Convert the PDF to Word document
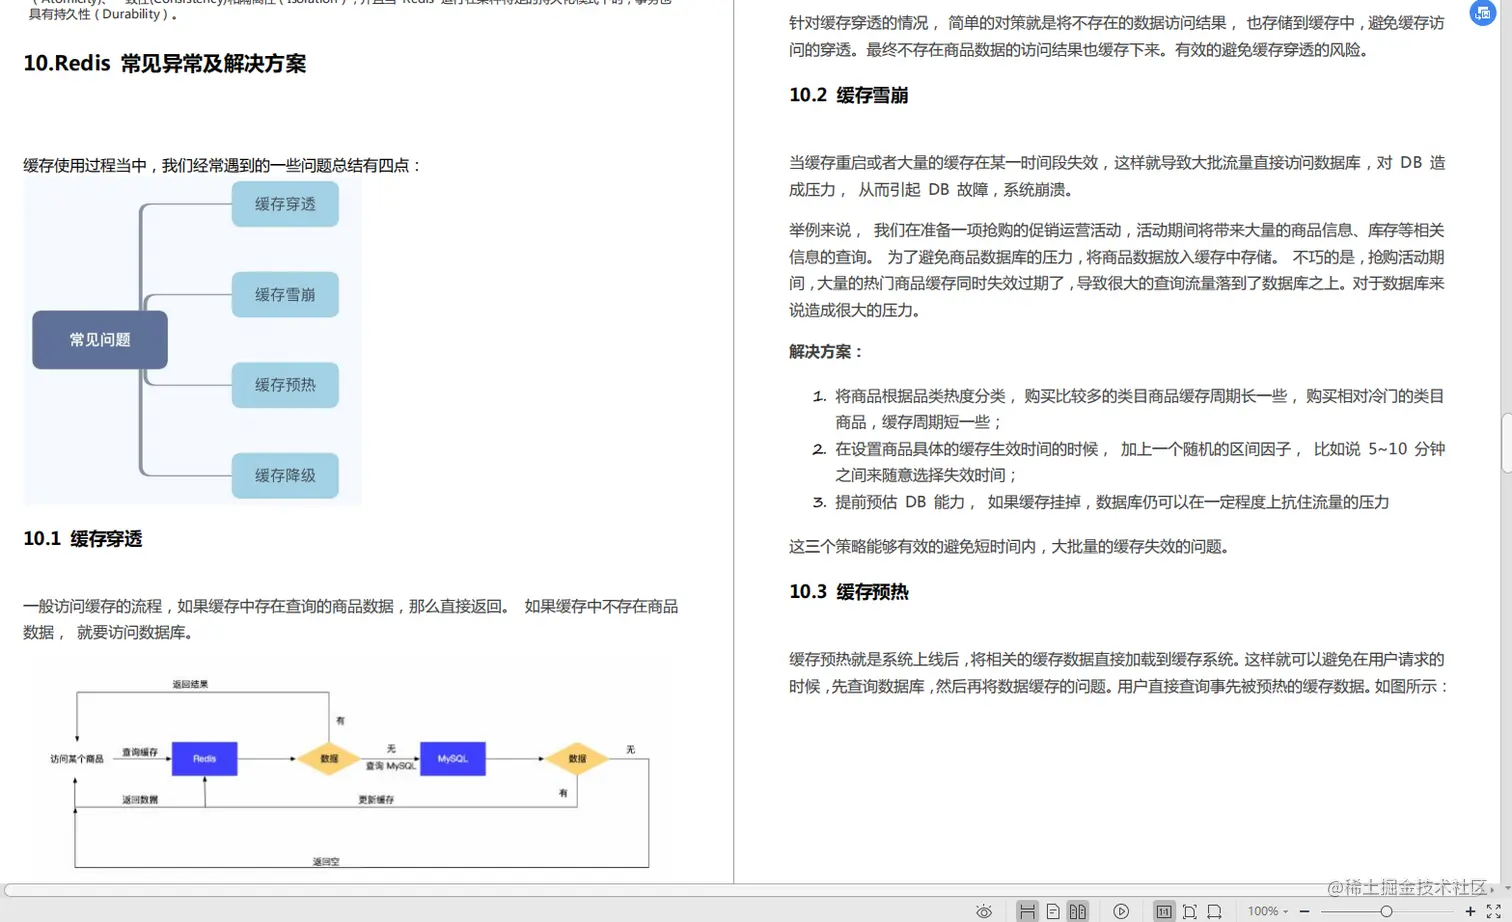The image size is (1512, 922). [1482, 14]
